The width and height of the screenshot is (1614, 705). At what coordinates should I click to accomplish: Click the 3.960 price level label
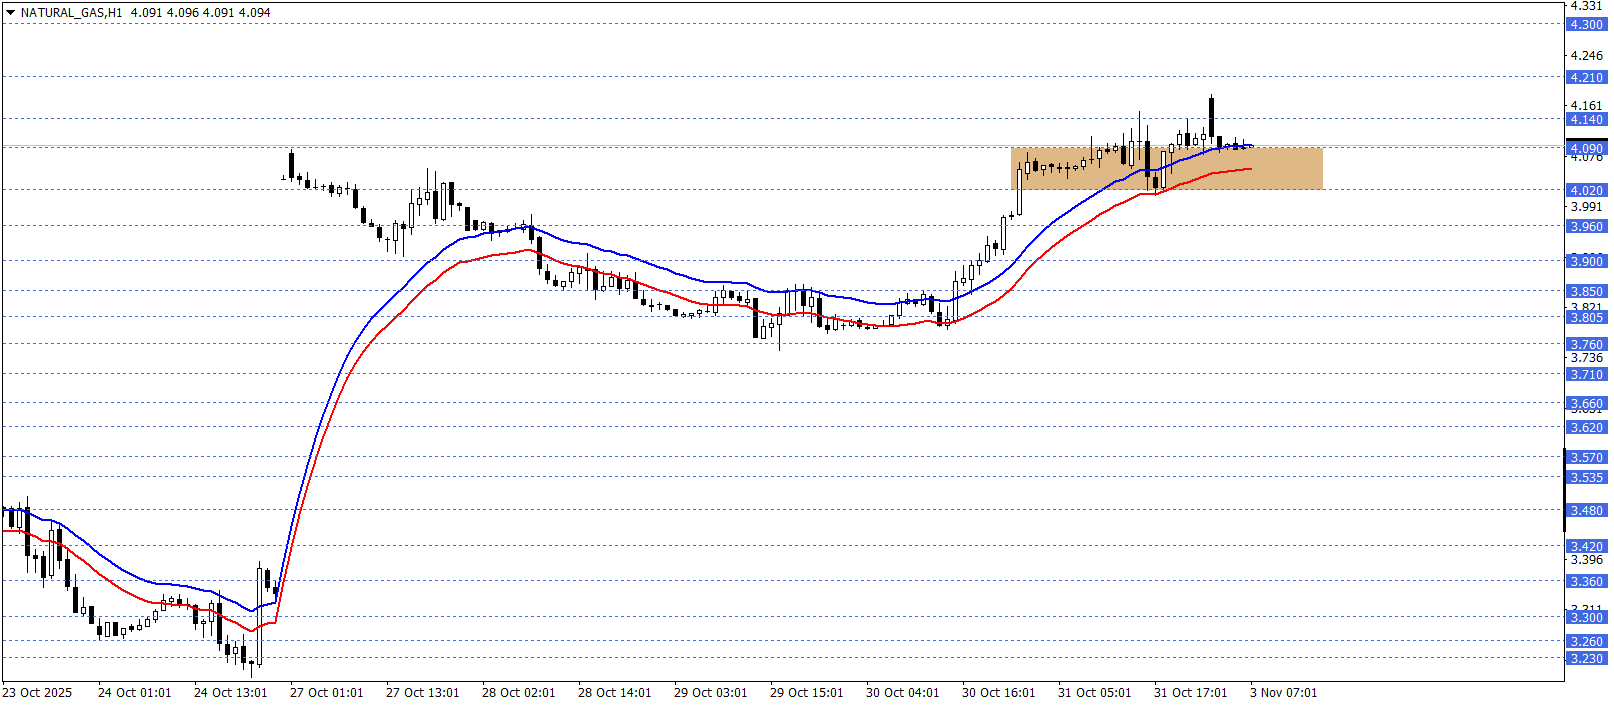click(x=1586, y=227)
